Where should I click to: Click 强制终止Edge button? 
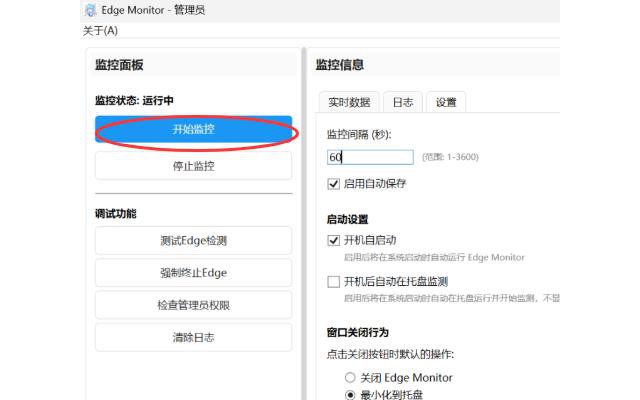pos(193,273)
